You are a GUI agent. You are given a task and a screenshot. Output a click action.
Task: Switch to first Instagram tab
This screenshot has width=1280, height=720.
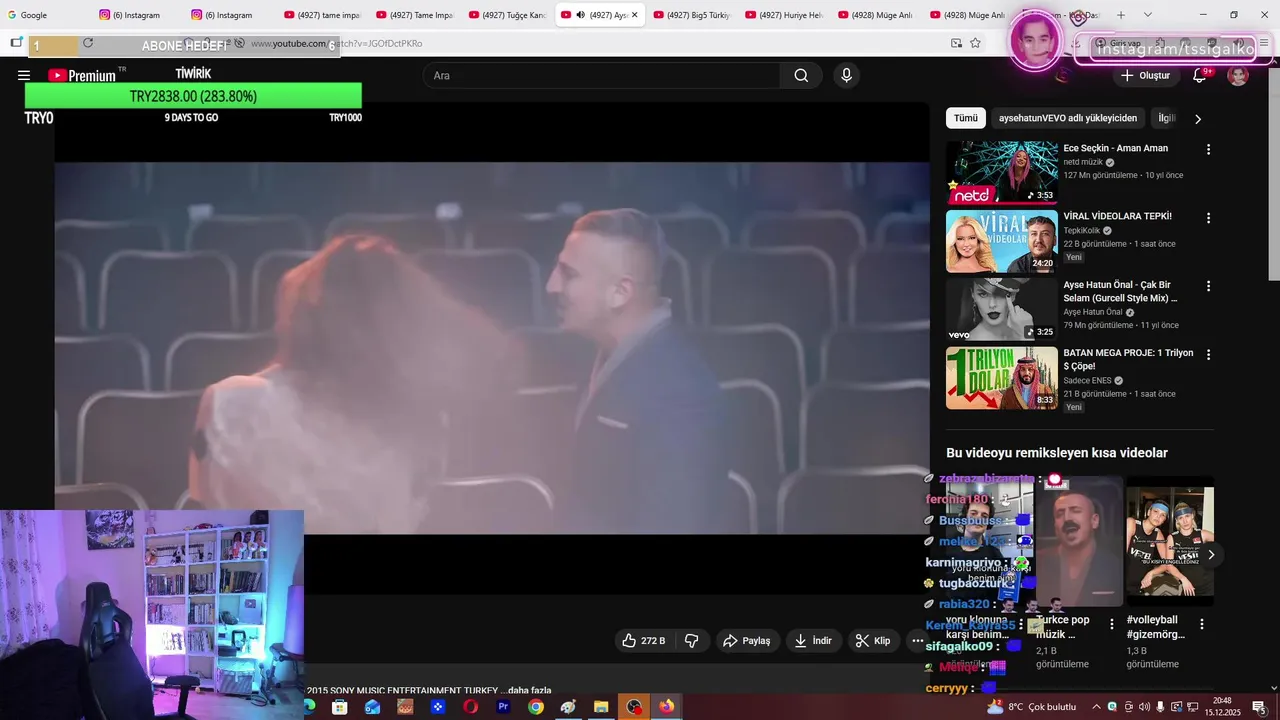coord(137,15)
